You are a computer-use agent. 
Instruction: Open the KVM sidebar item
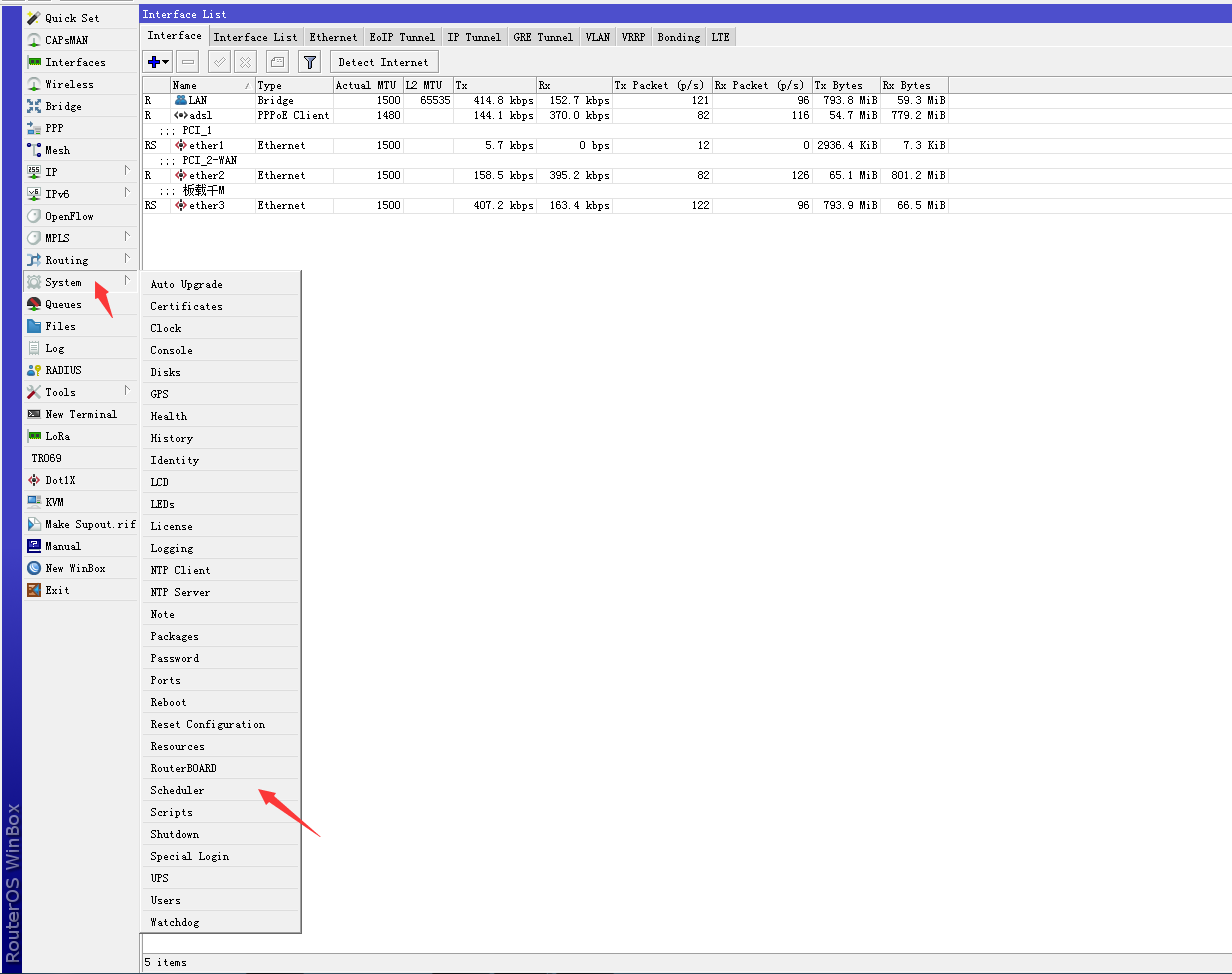80,502
